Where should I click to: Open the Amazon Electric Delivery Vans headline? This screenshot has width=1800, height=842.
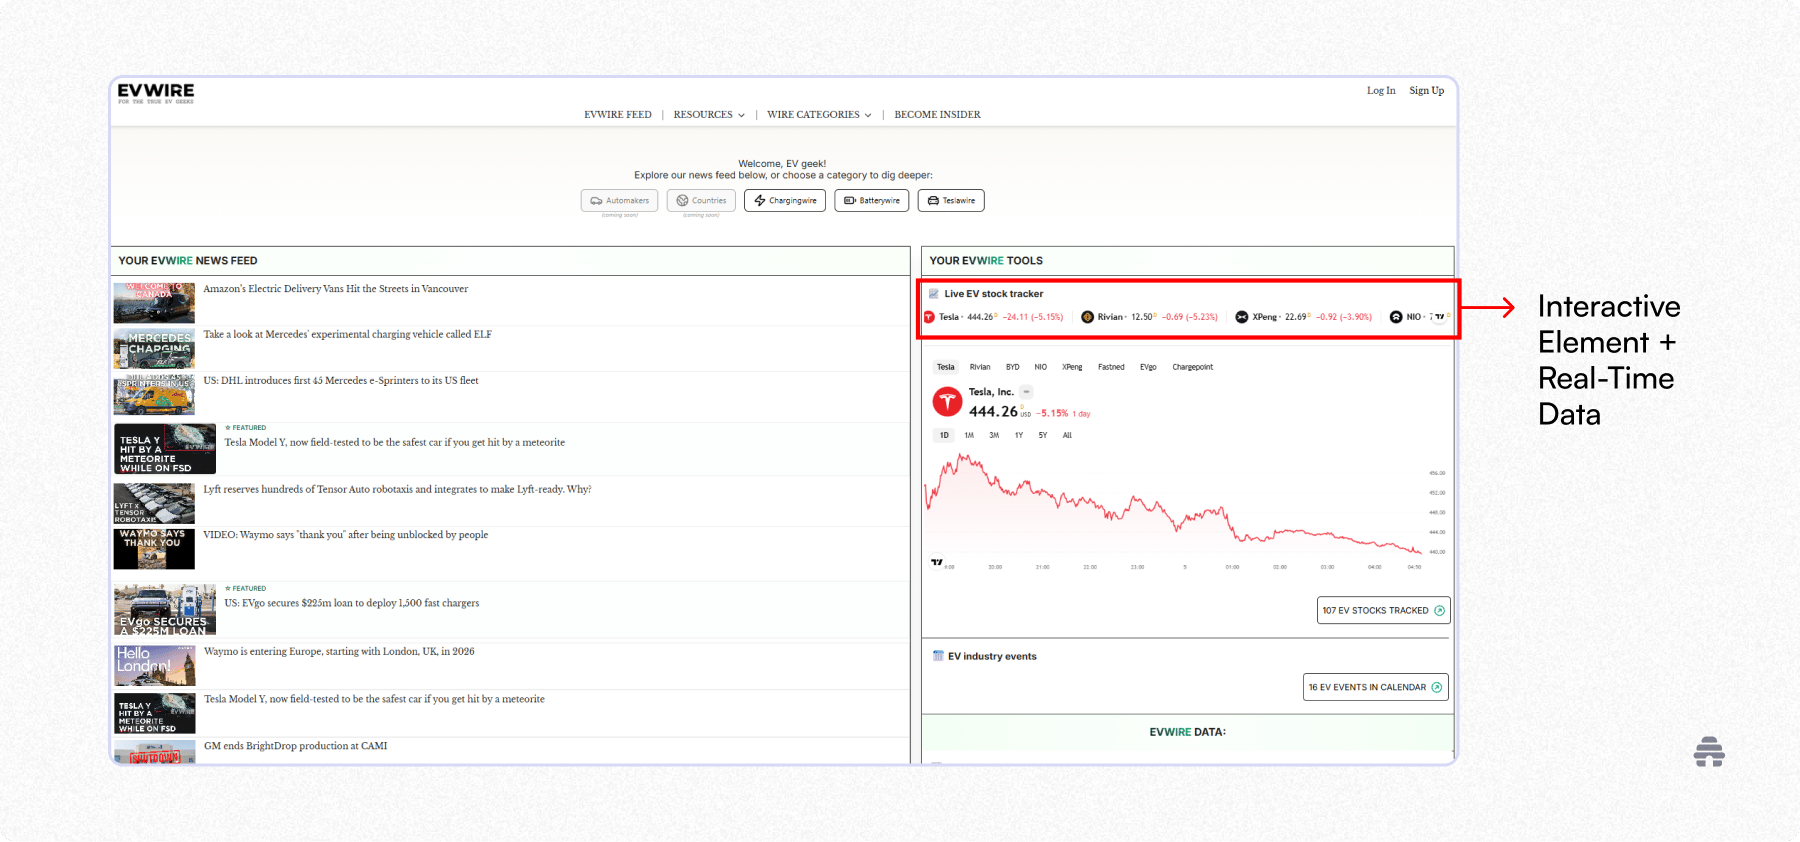click(x=336, y=289)
